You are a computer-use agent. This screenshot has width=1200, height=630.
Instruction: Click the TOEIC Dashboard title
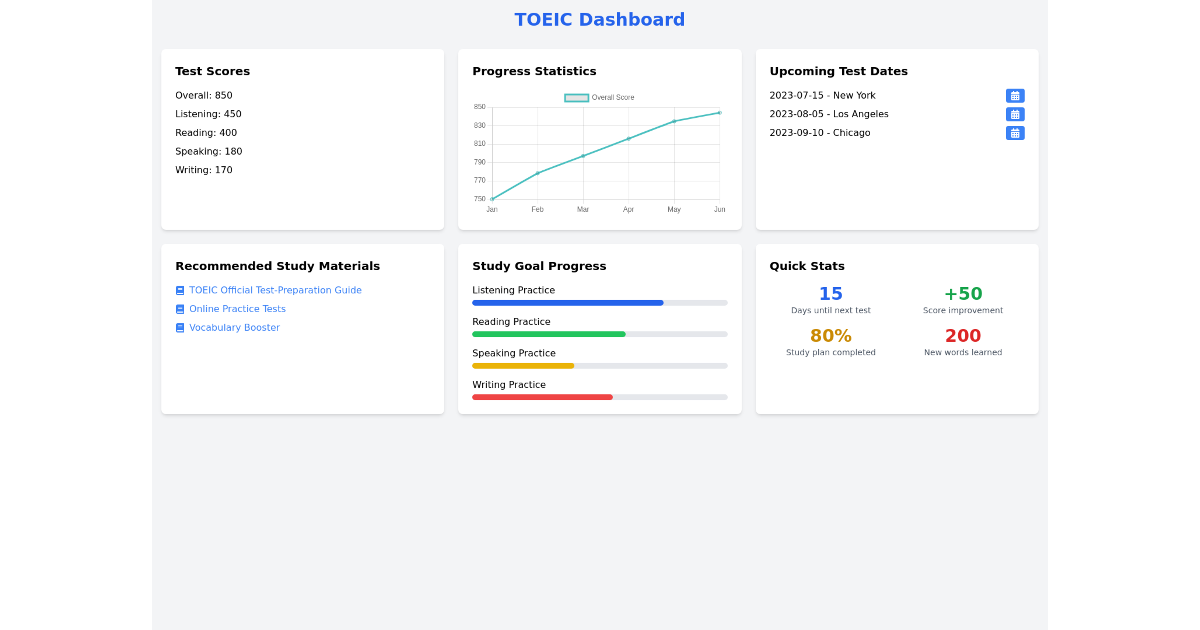tap(599, 19)
